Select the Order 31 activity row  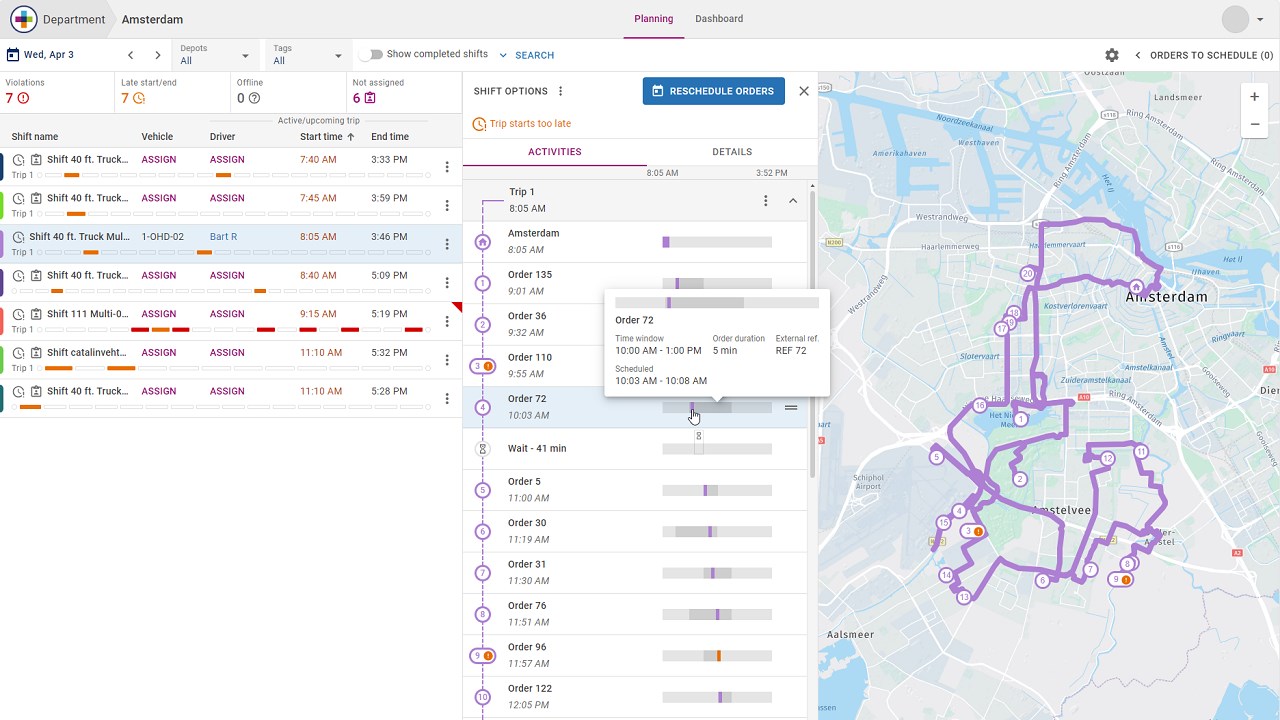click(x=635, y=573)
